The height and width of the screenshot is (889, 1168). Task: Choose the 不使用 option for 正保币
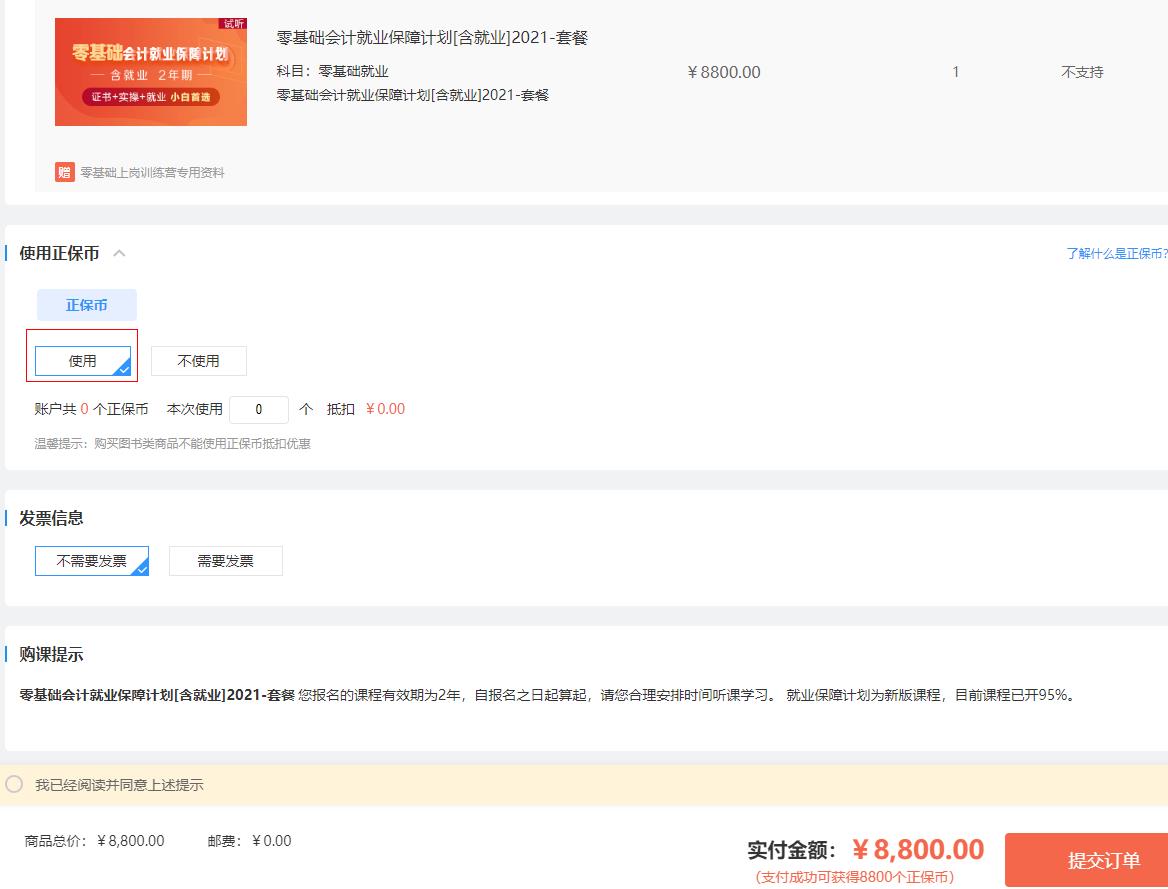(198, 361)
